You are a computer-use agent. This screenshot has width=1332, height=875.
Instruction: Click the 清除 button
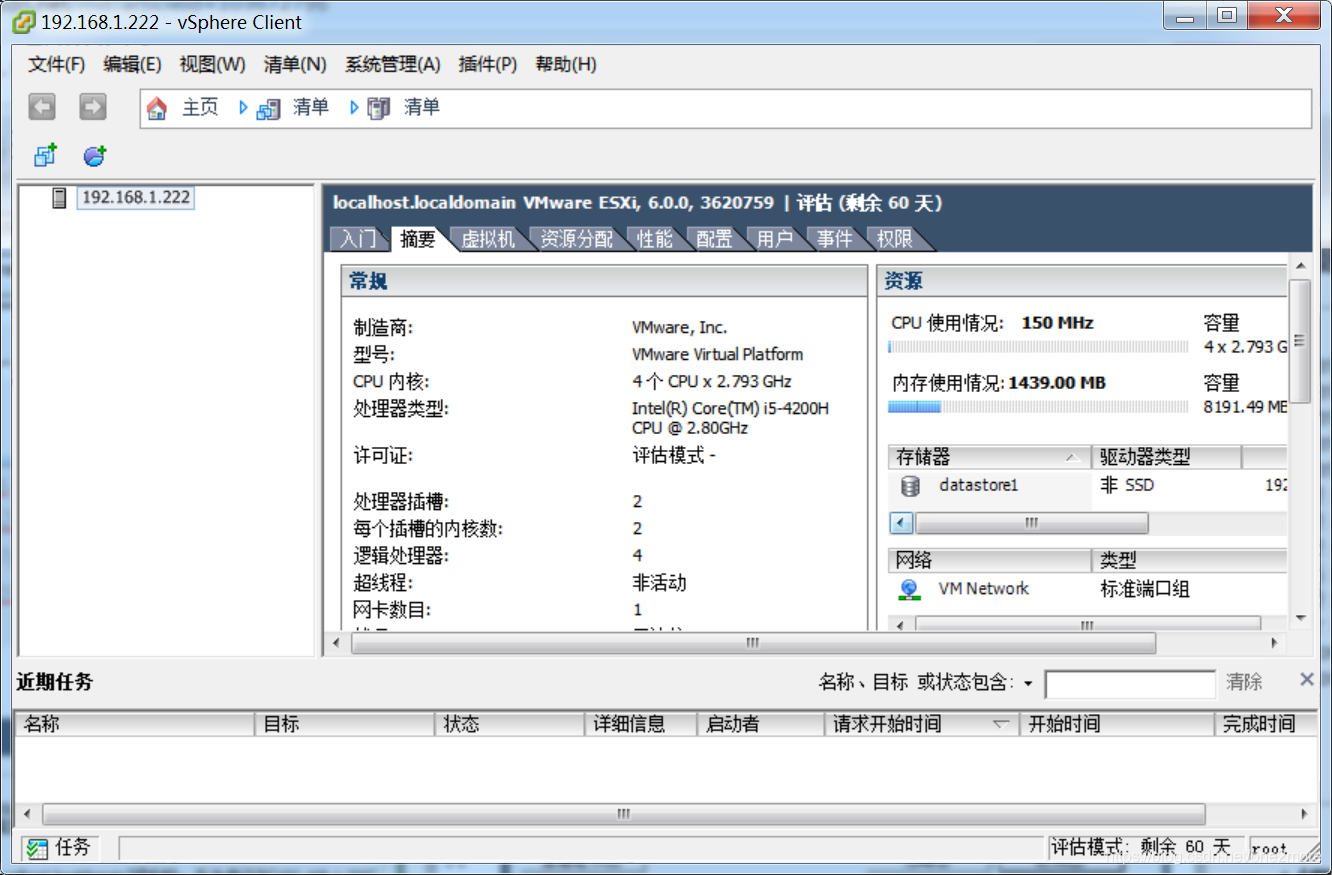tap(1245, 682)
